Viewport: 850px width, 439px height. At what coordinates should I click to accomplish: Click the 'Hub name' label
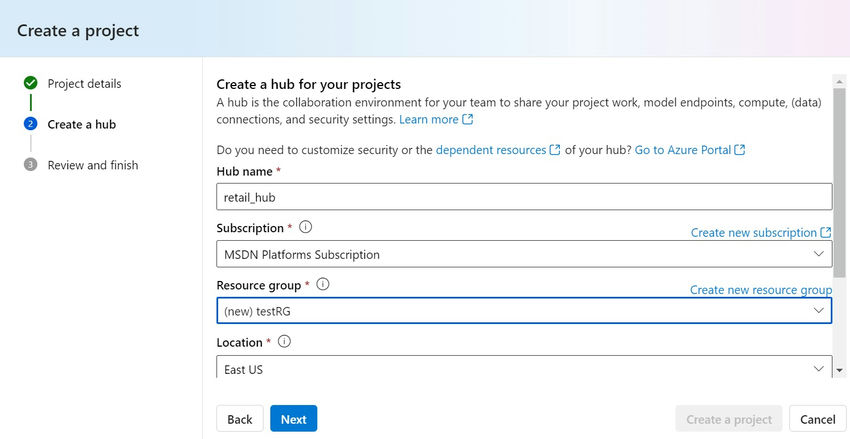[x=244, y=171]
